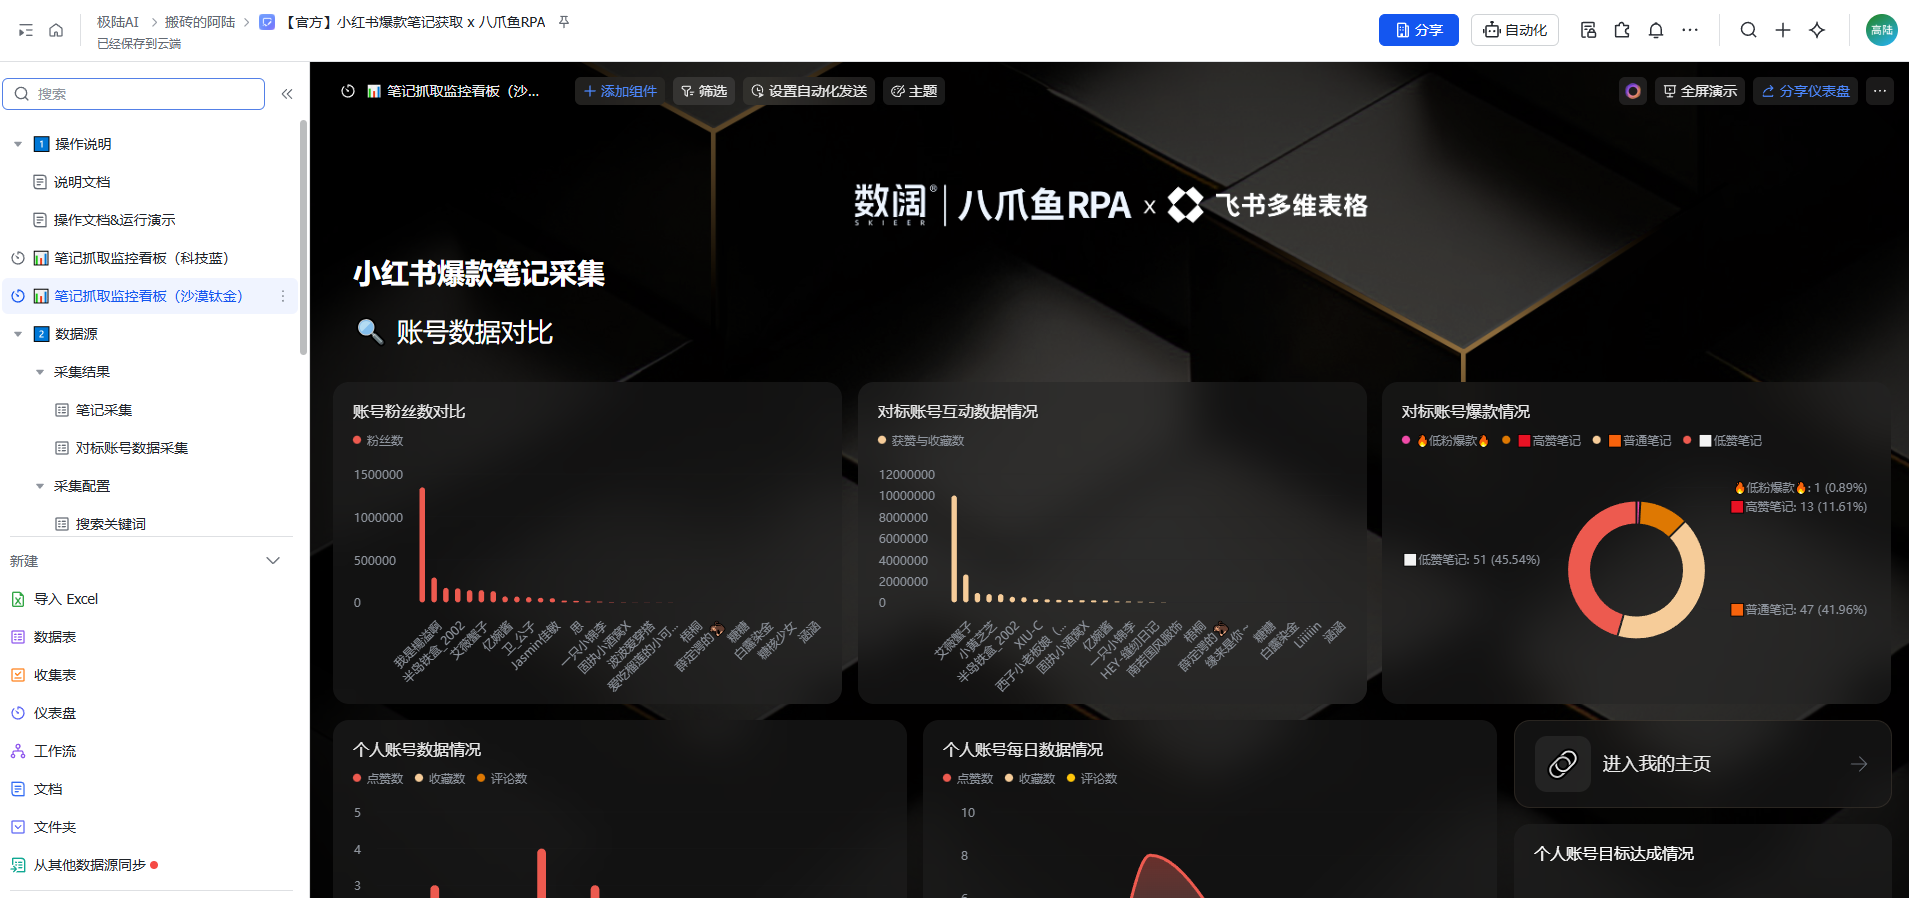This screenshot has width=1909, height=898.
Task: Open the extensions puzzle icon
Action: (1622, 30)
